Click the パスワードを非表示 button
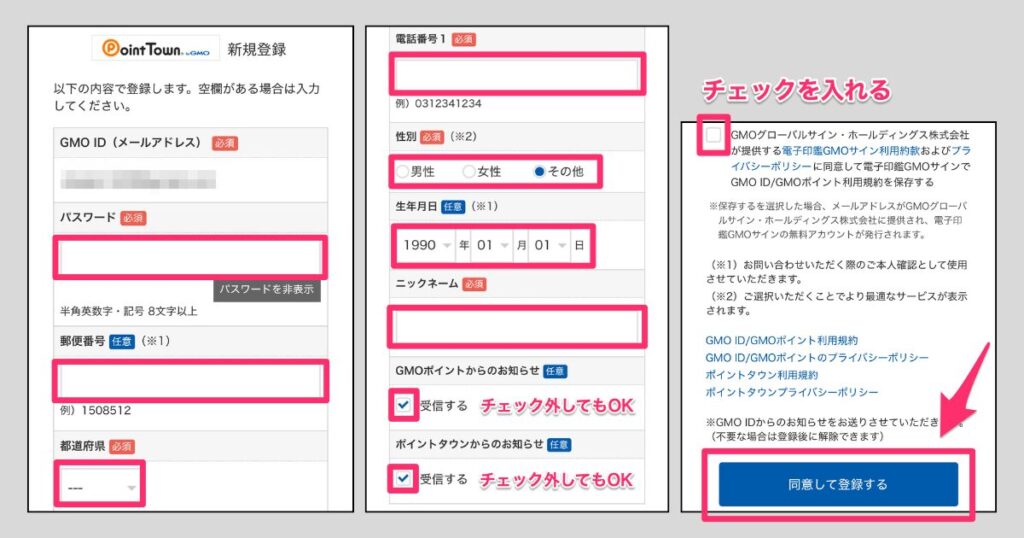Viewport: 1024px width, 538px height. tap(267, 289)
